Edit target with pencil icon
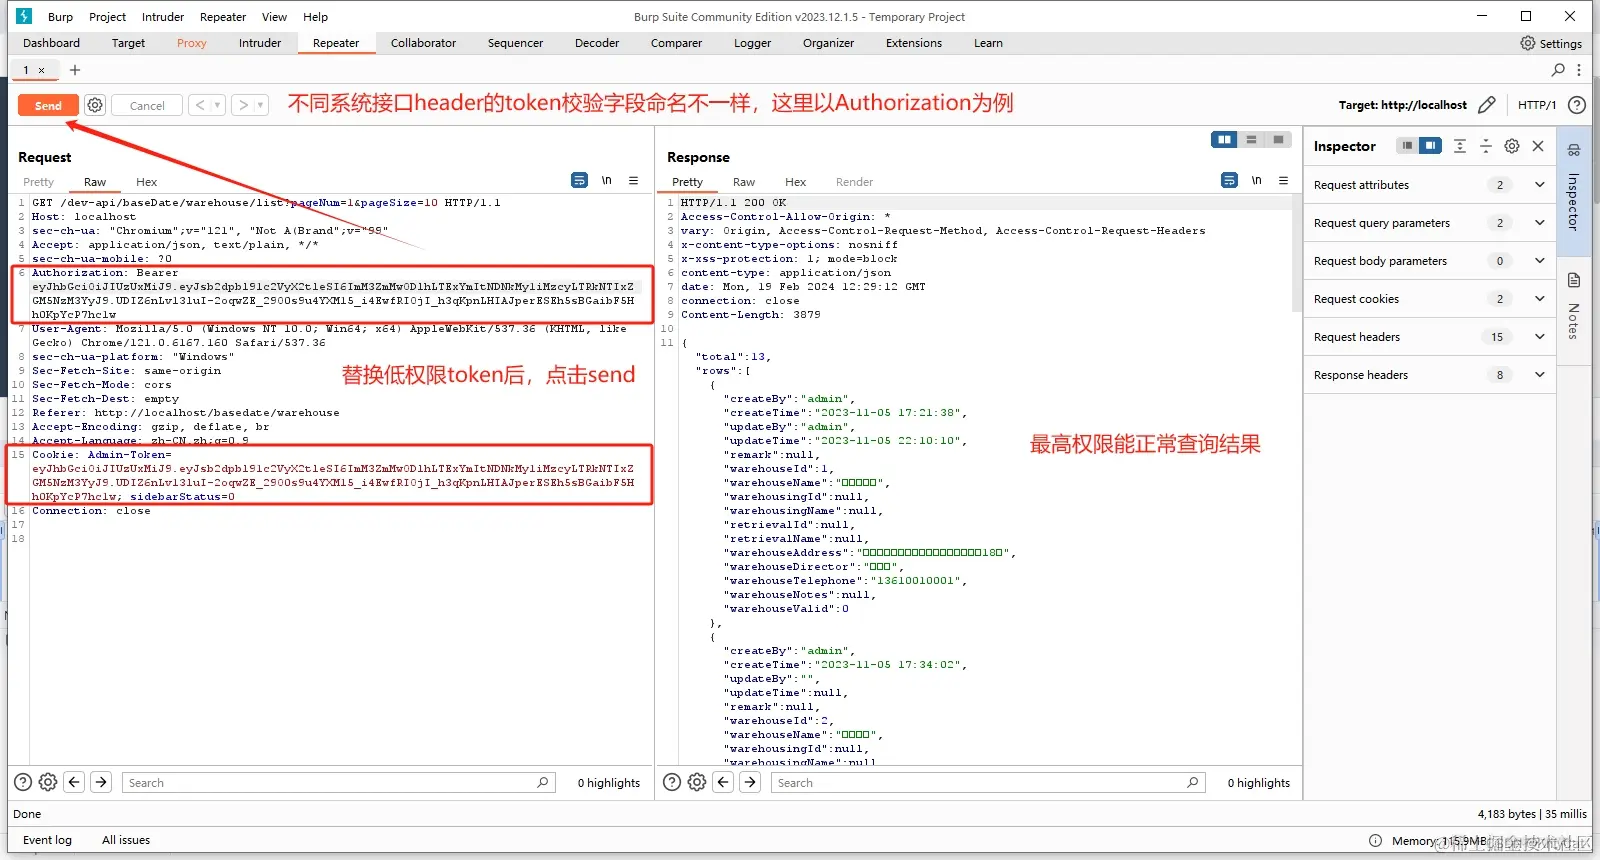The width and height of the screenshot is (1600, 860). [1487, 105]
